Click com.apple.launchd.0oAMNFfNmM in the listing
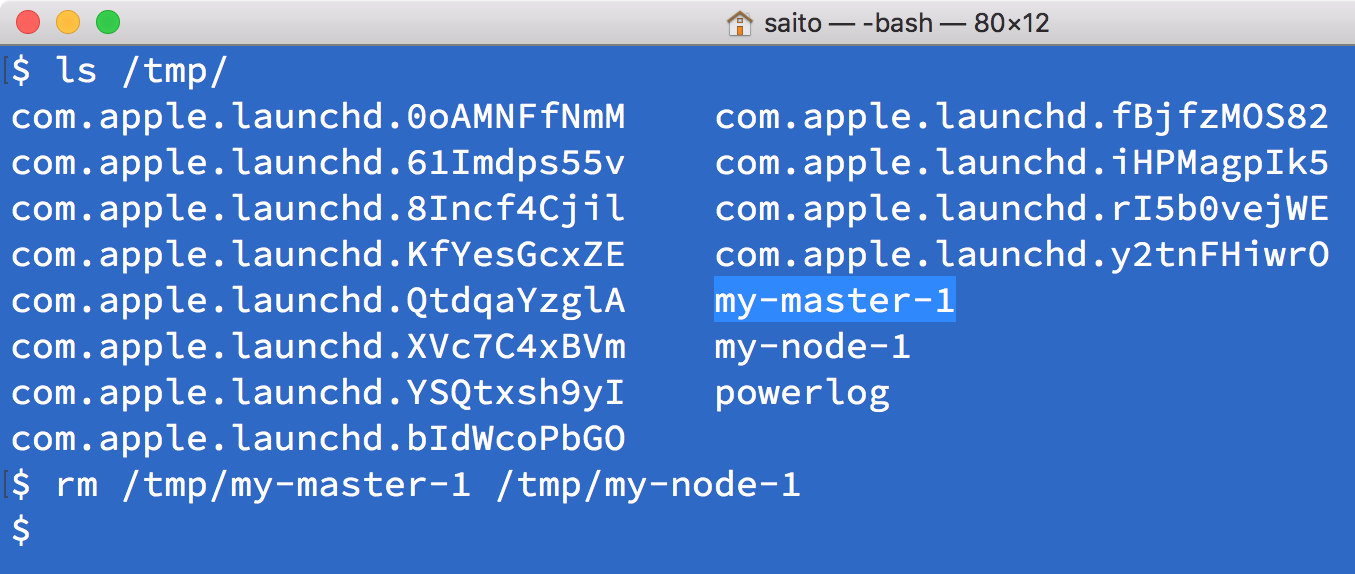 pos(318,117)
